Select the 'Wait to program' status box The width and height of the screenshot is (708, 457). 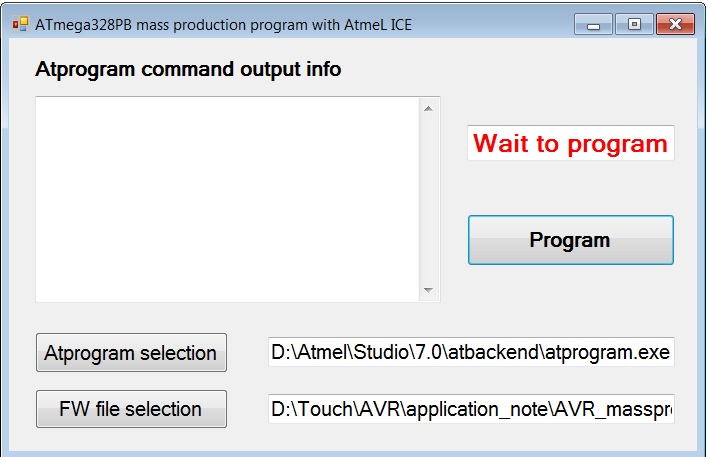coord(571,143)
